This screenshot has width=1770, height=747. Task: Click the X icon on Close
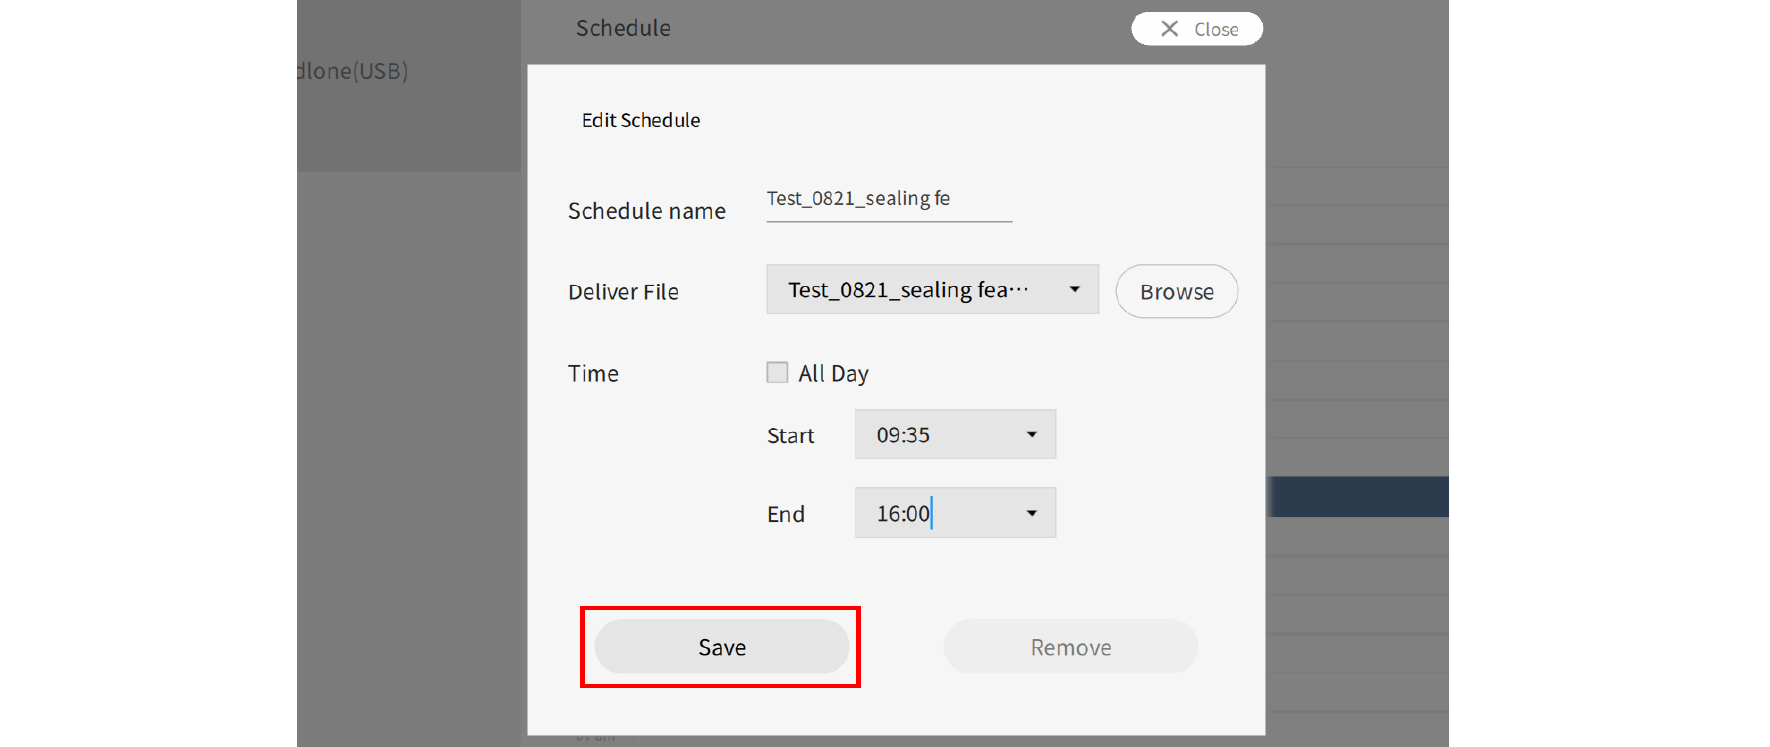[1169, 29]
